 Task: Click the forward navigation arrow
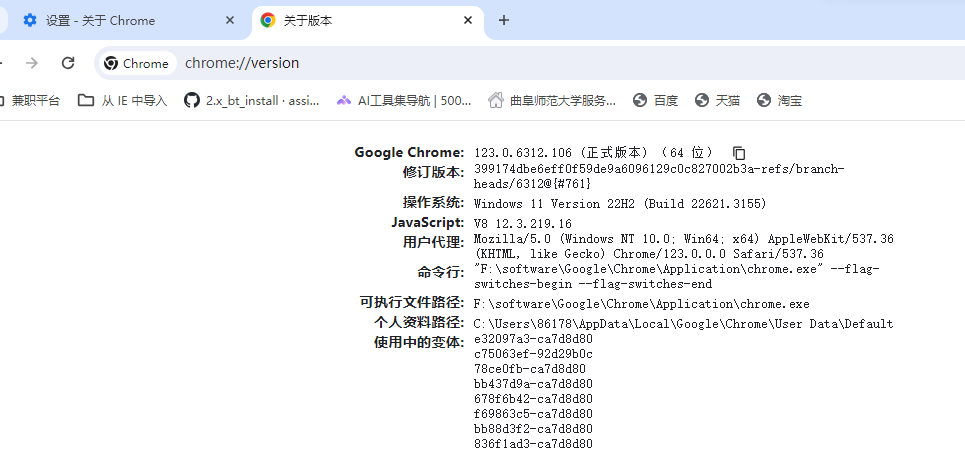[x=32, y=63]
